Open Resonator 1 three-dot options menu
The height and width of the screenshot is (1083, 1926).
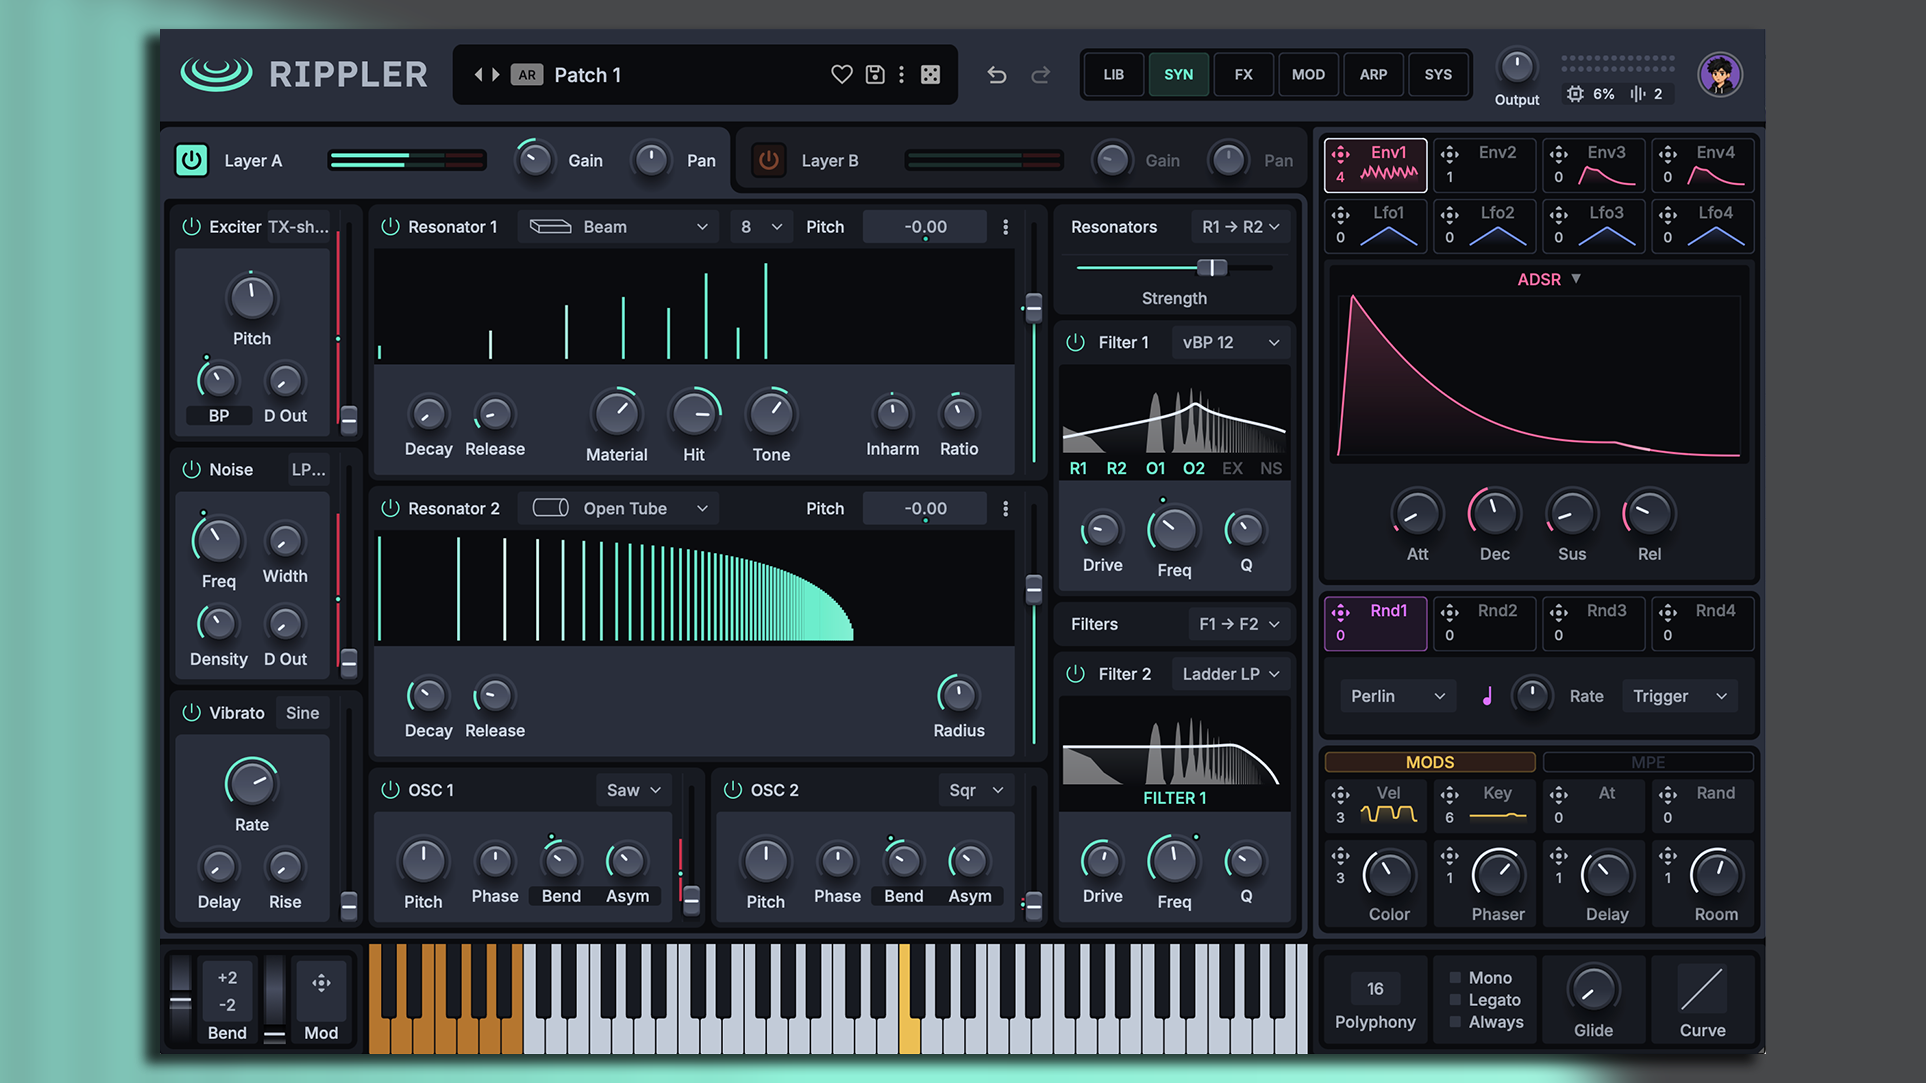(1005, 227)
